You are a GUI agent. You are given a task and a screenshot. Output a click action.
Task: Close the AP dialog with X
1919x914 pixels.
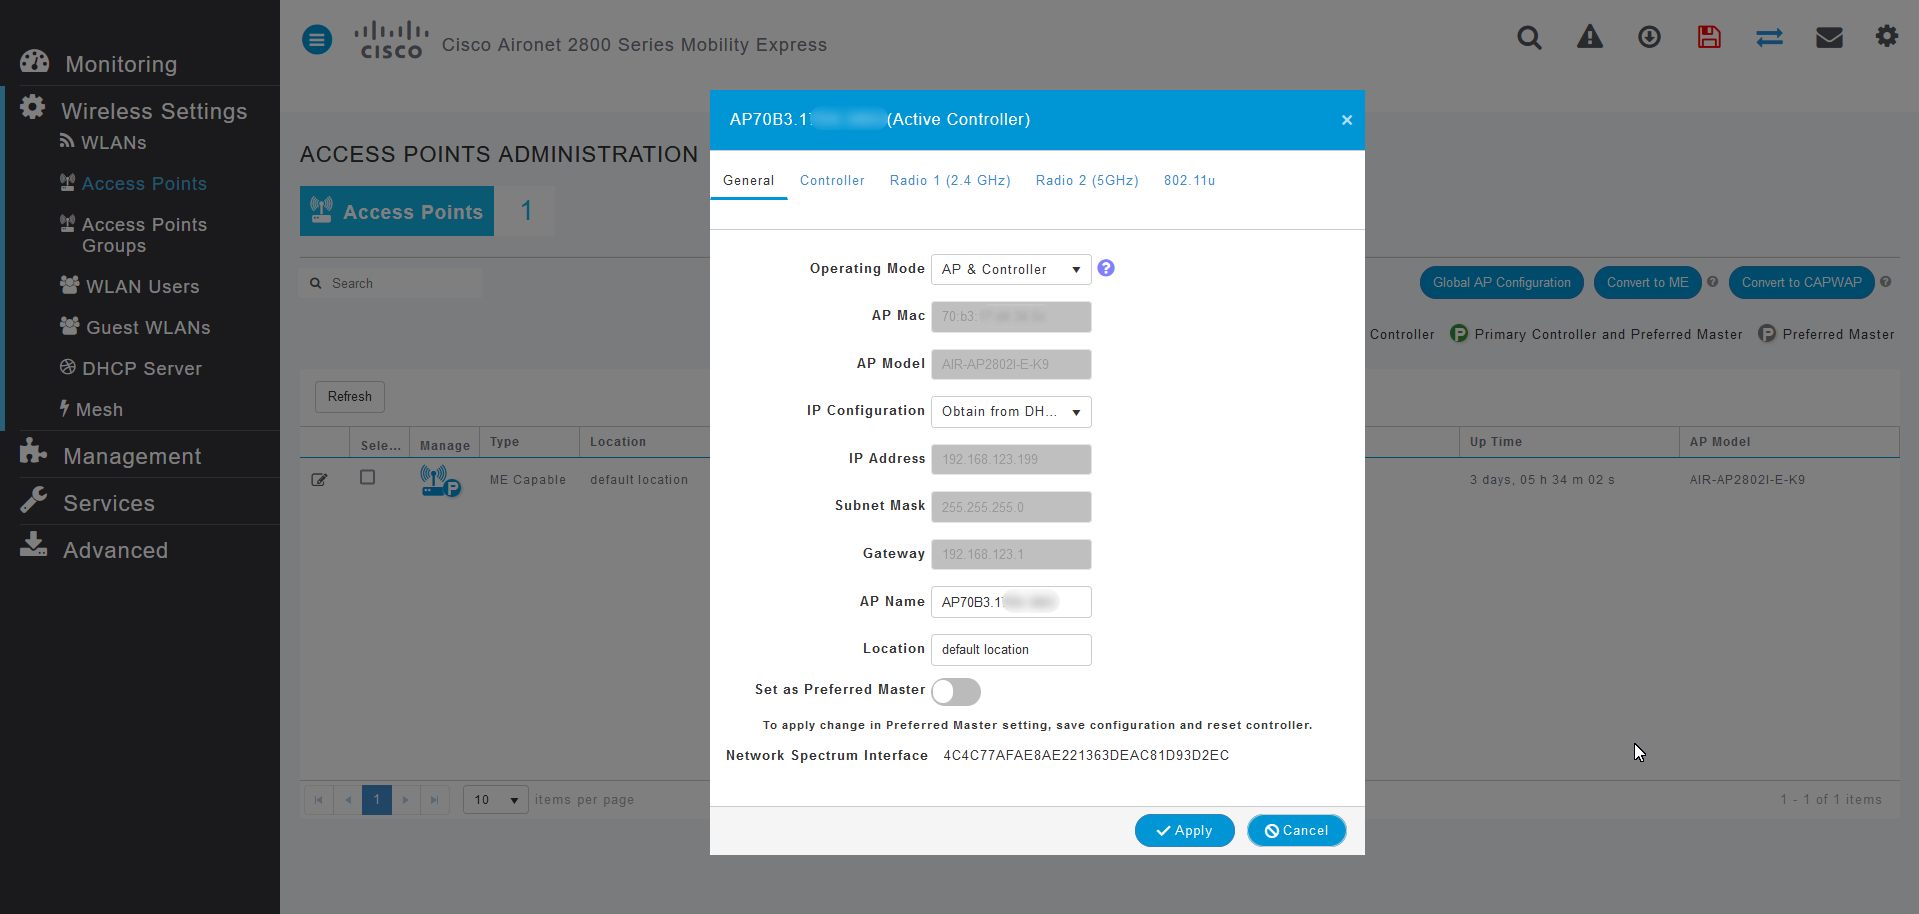[x=1347, y=120]
